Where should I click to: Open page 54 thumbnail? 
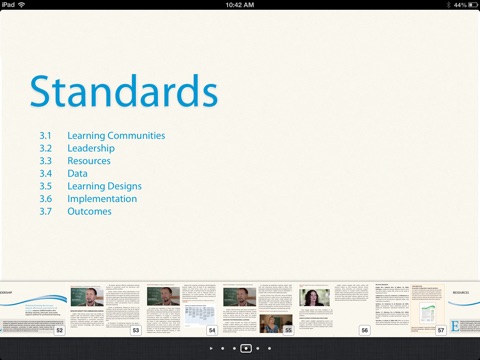[x=182, y=310]
